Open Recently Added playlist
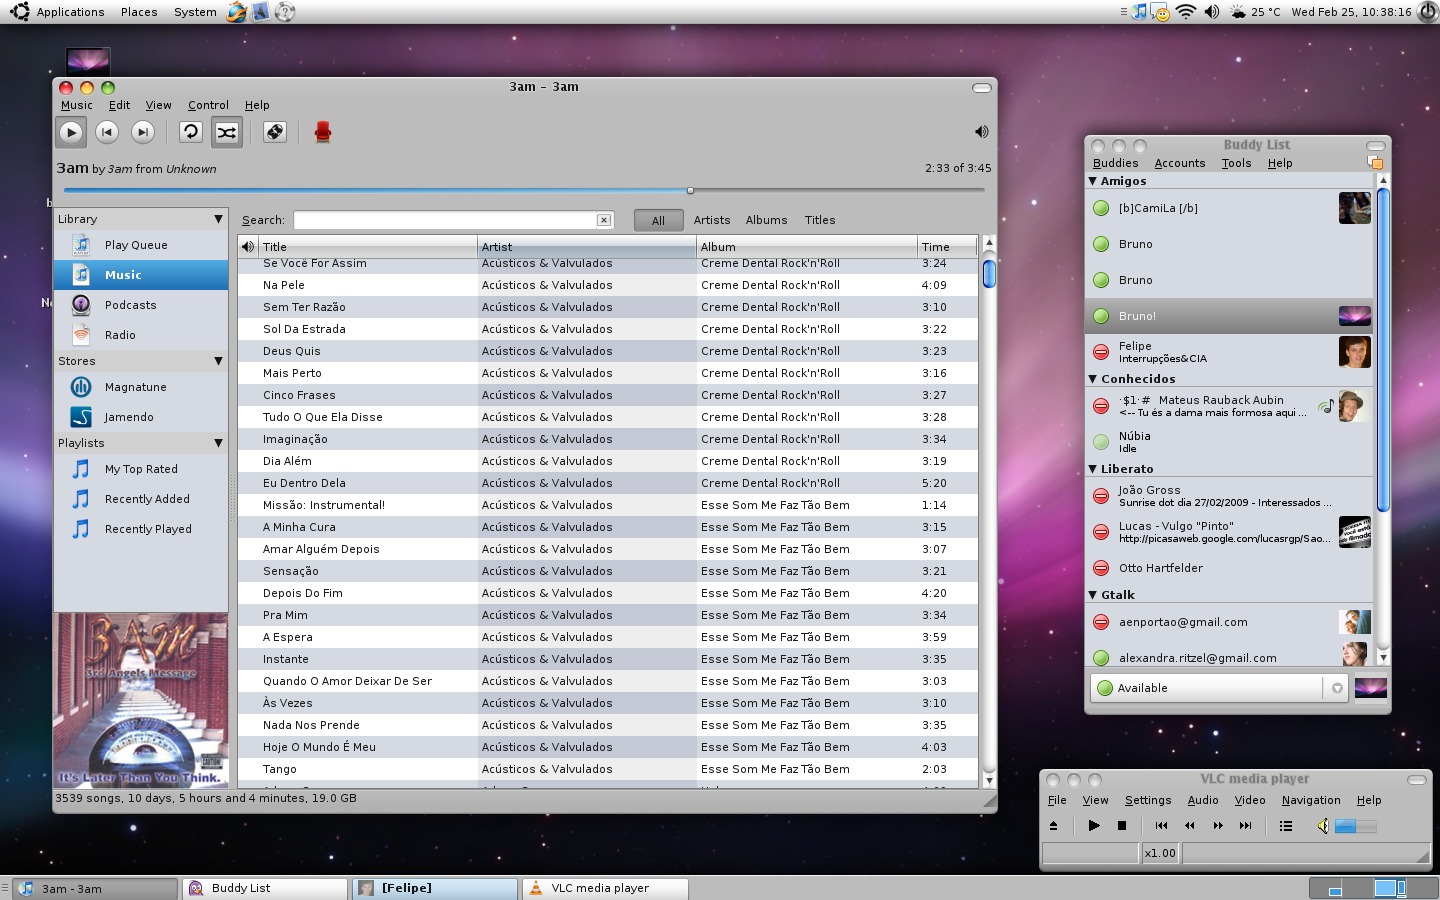The image size is (1440, 900). point(141,499)
